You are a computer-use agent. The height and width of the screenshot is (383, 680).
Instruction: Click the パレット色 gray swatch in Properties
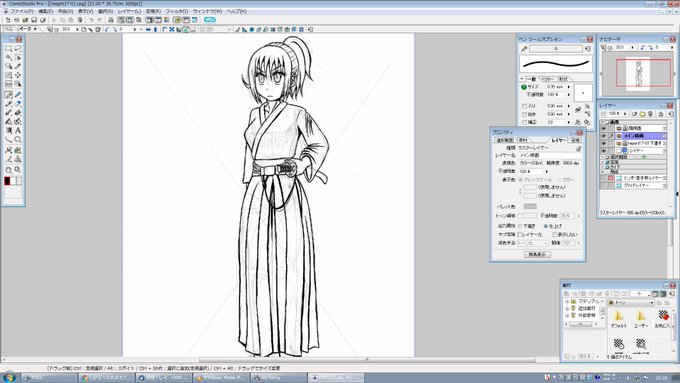[x=530, y=206]
